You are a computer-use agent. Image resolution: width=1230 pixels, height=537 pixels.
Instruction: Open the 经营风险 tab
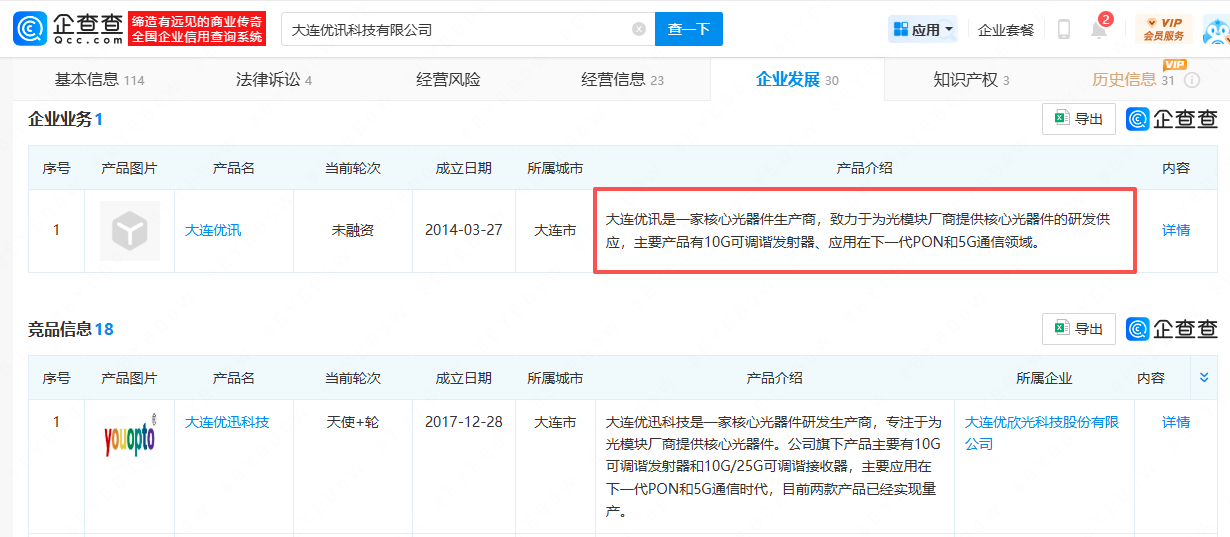[x=448, y=80]
